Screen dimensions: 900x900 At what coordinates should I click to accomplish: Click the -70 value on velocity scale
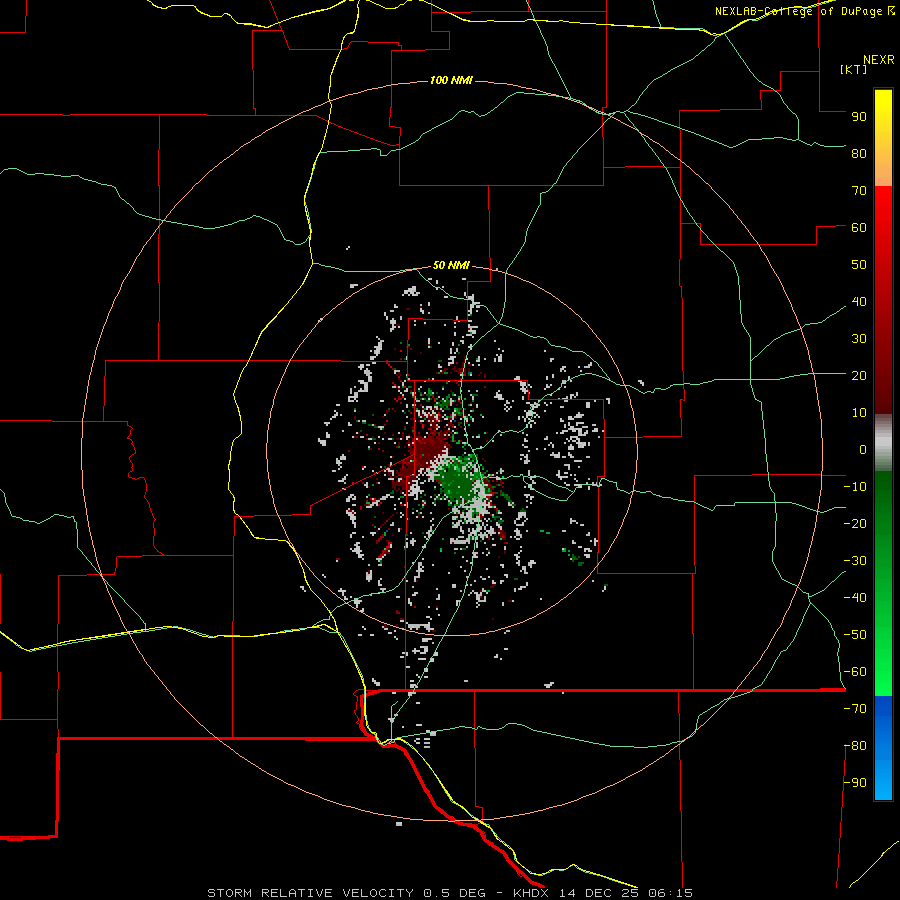(855, 709)
